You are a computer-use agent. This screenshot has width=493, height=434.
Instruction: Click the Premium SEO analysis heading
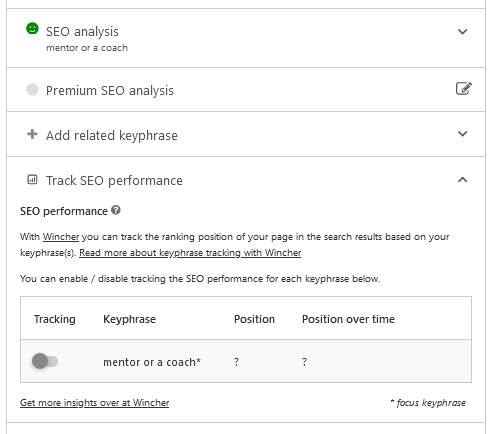point(110,91)
